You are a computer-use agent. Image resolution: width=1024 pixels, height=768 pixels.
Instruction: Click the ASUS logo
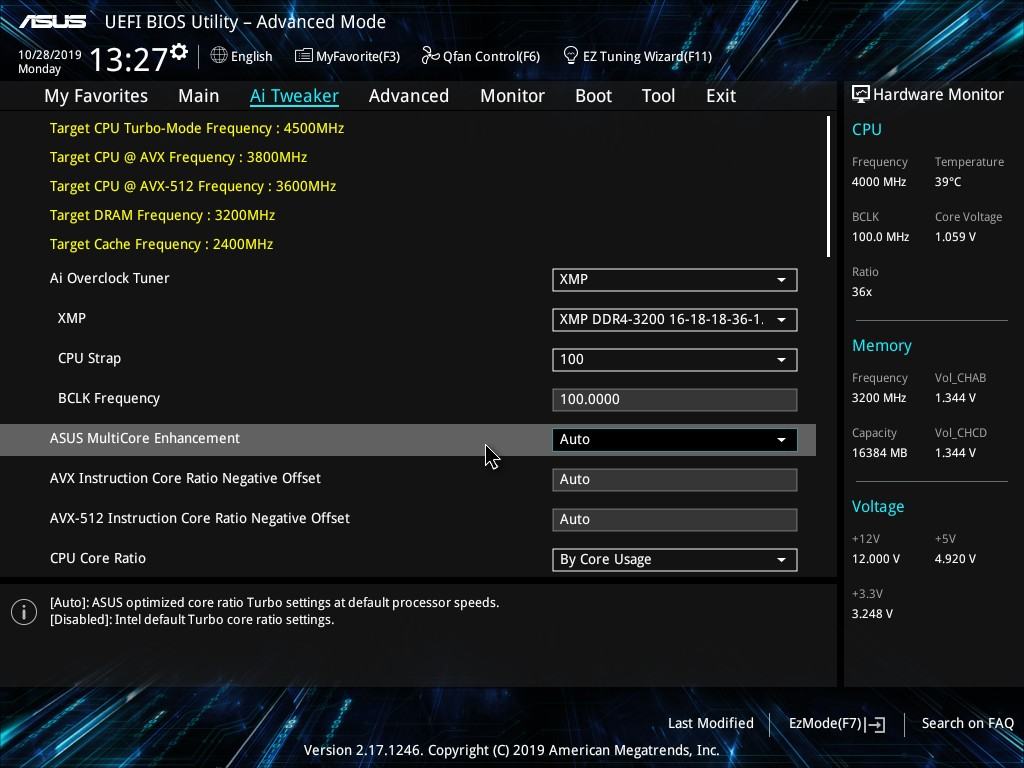click(52, 22)
